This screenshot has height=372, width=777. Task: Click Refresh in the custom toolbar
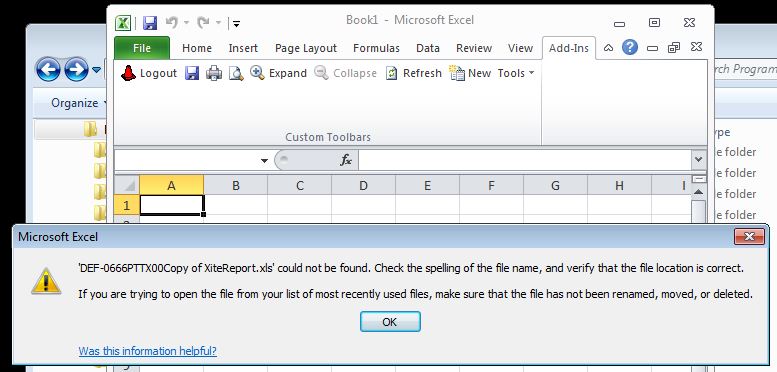413,73
